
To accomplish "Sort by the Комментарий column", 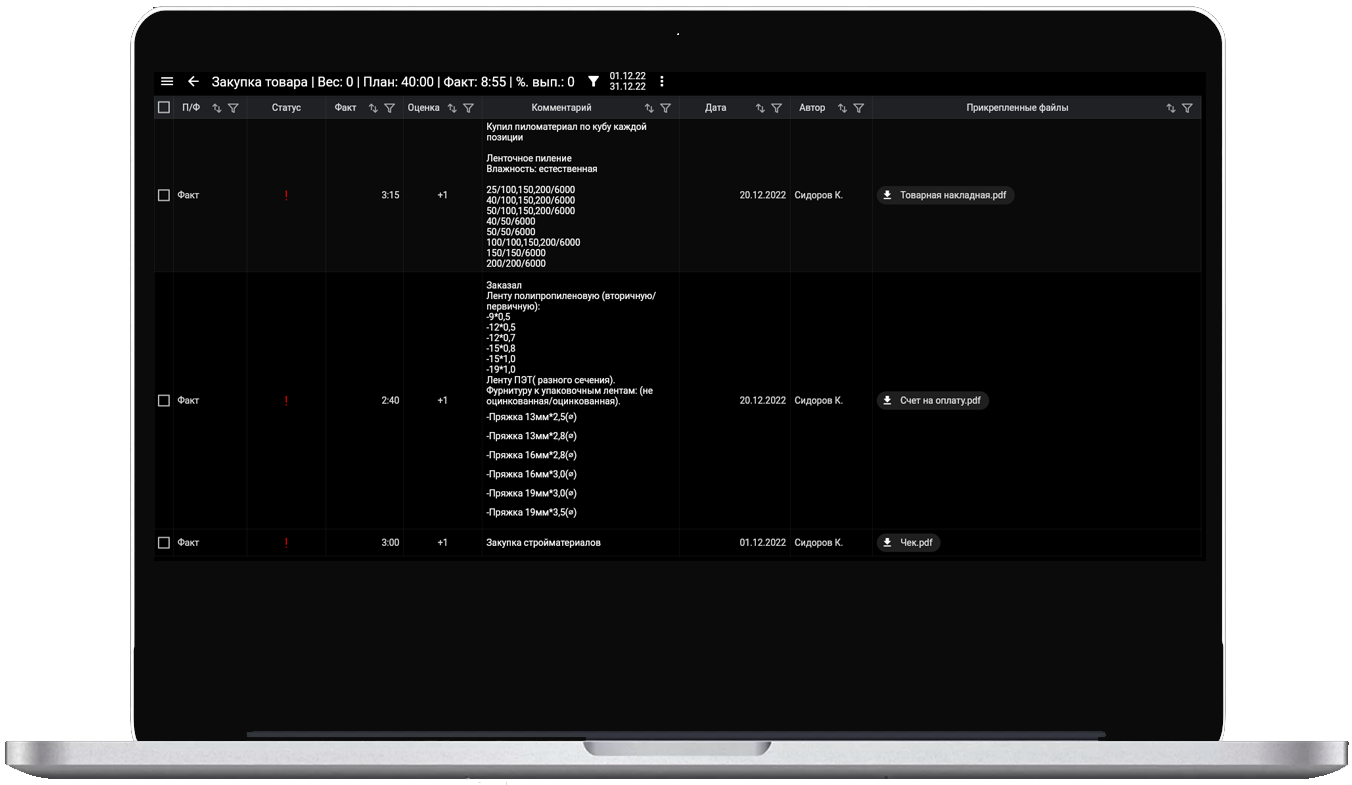I will [x=649, y=108].
